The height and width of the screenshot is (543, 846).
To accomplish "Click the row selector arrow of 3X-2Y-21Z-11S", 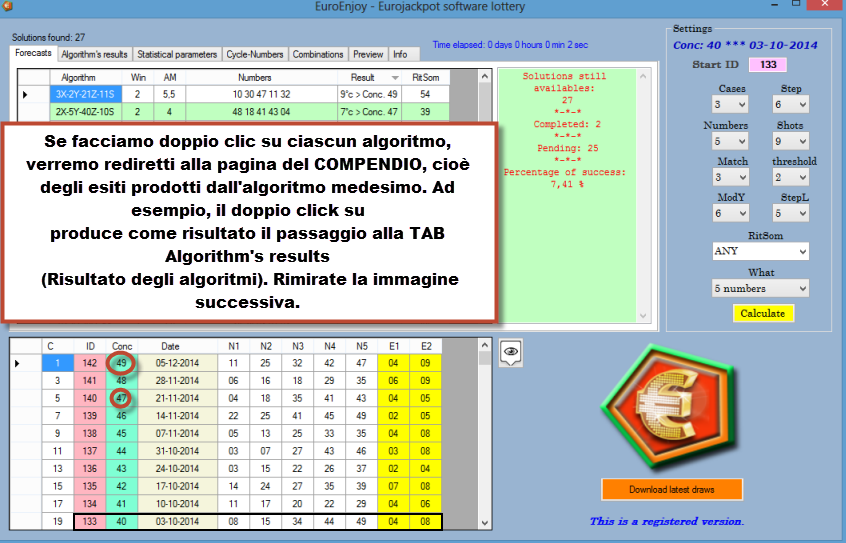I will pyautogui.click(x=33, y=94).
